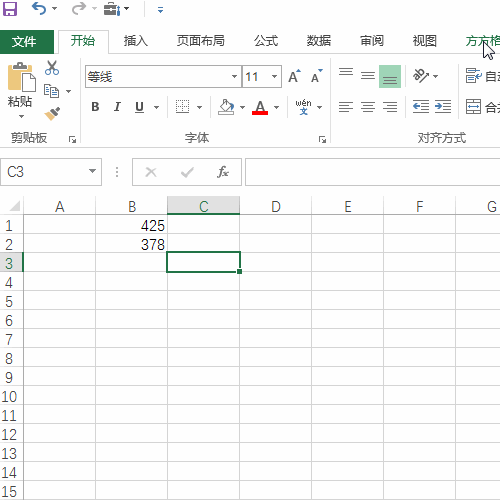This screenshot has height=500, width=500.
Task: Open the 等线 font name dropdown
Action: pyautogui.click(x=234, y=77)
